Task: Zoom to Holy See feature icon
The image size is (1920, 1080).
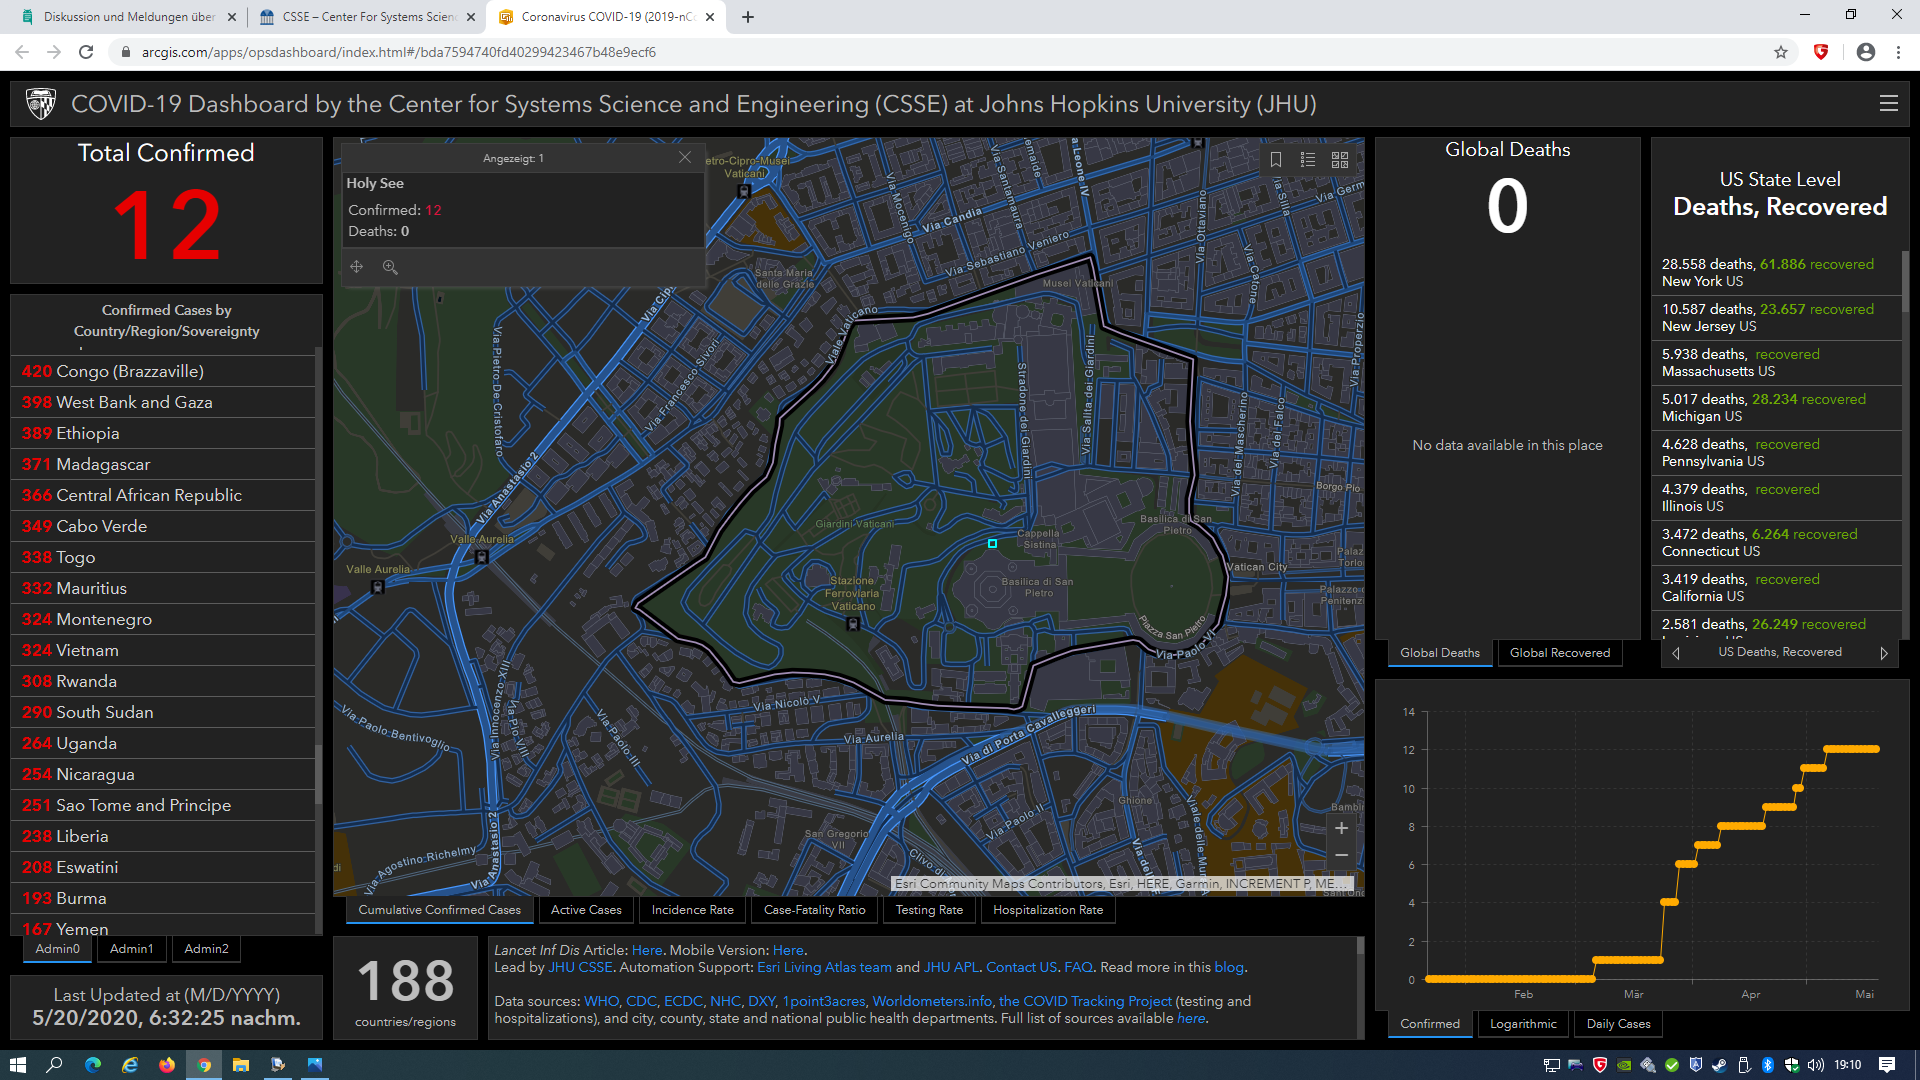Action: click(390, 267)
